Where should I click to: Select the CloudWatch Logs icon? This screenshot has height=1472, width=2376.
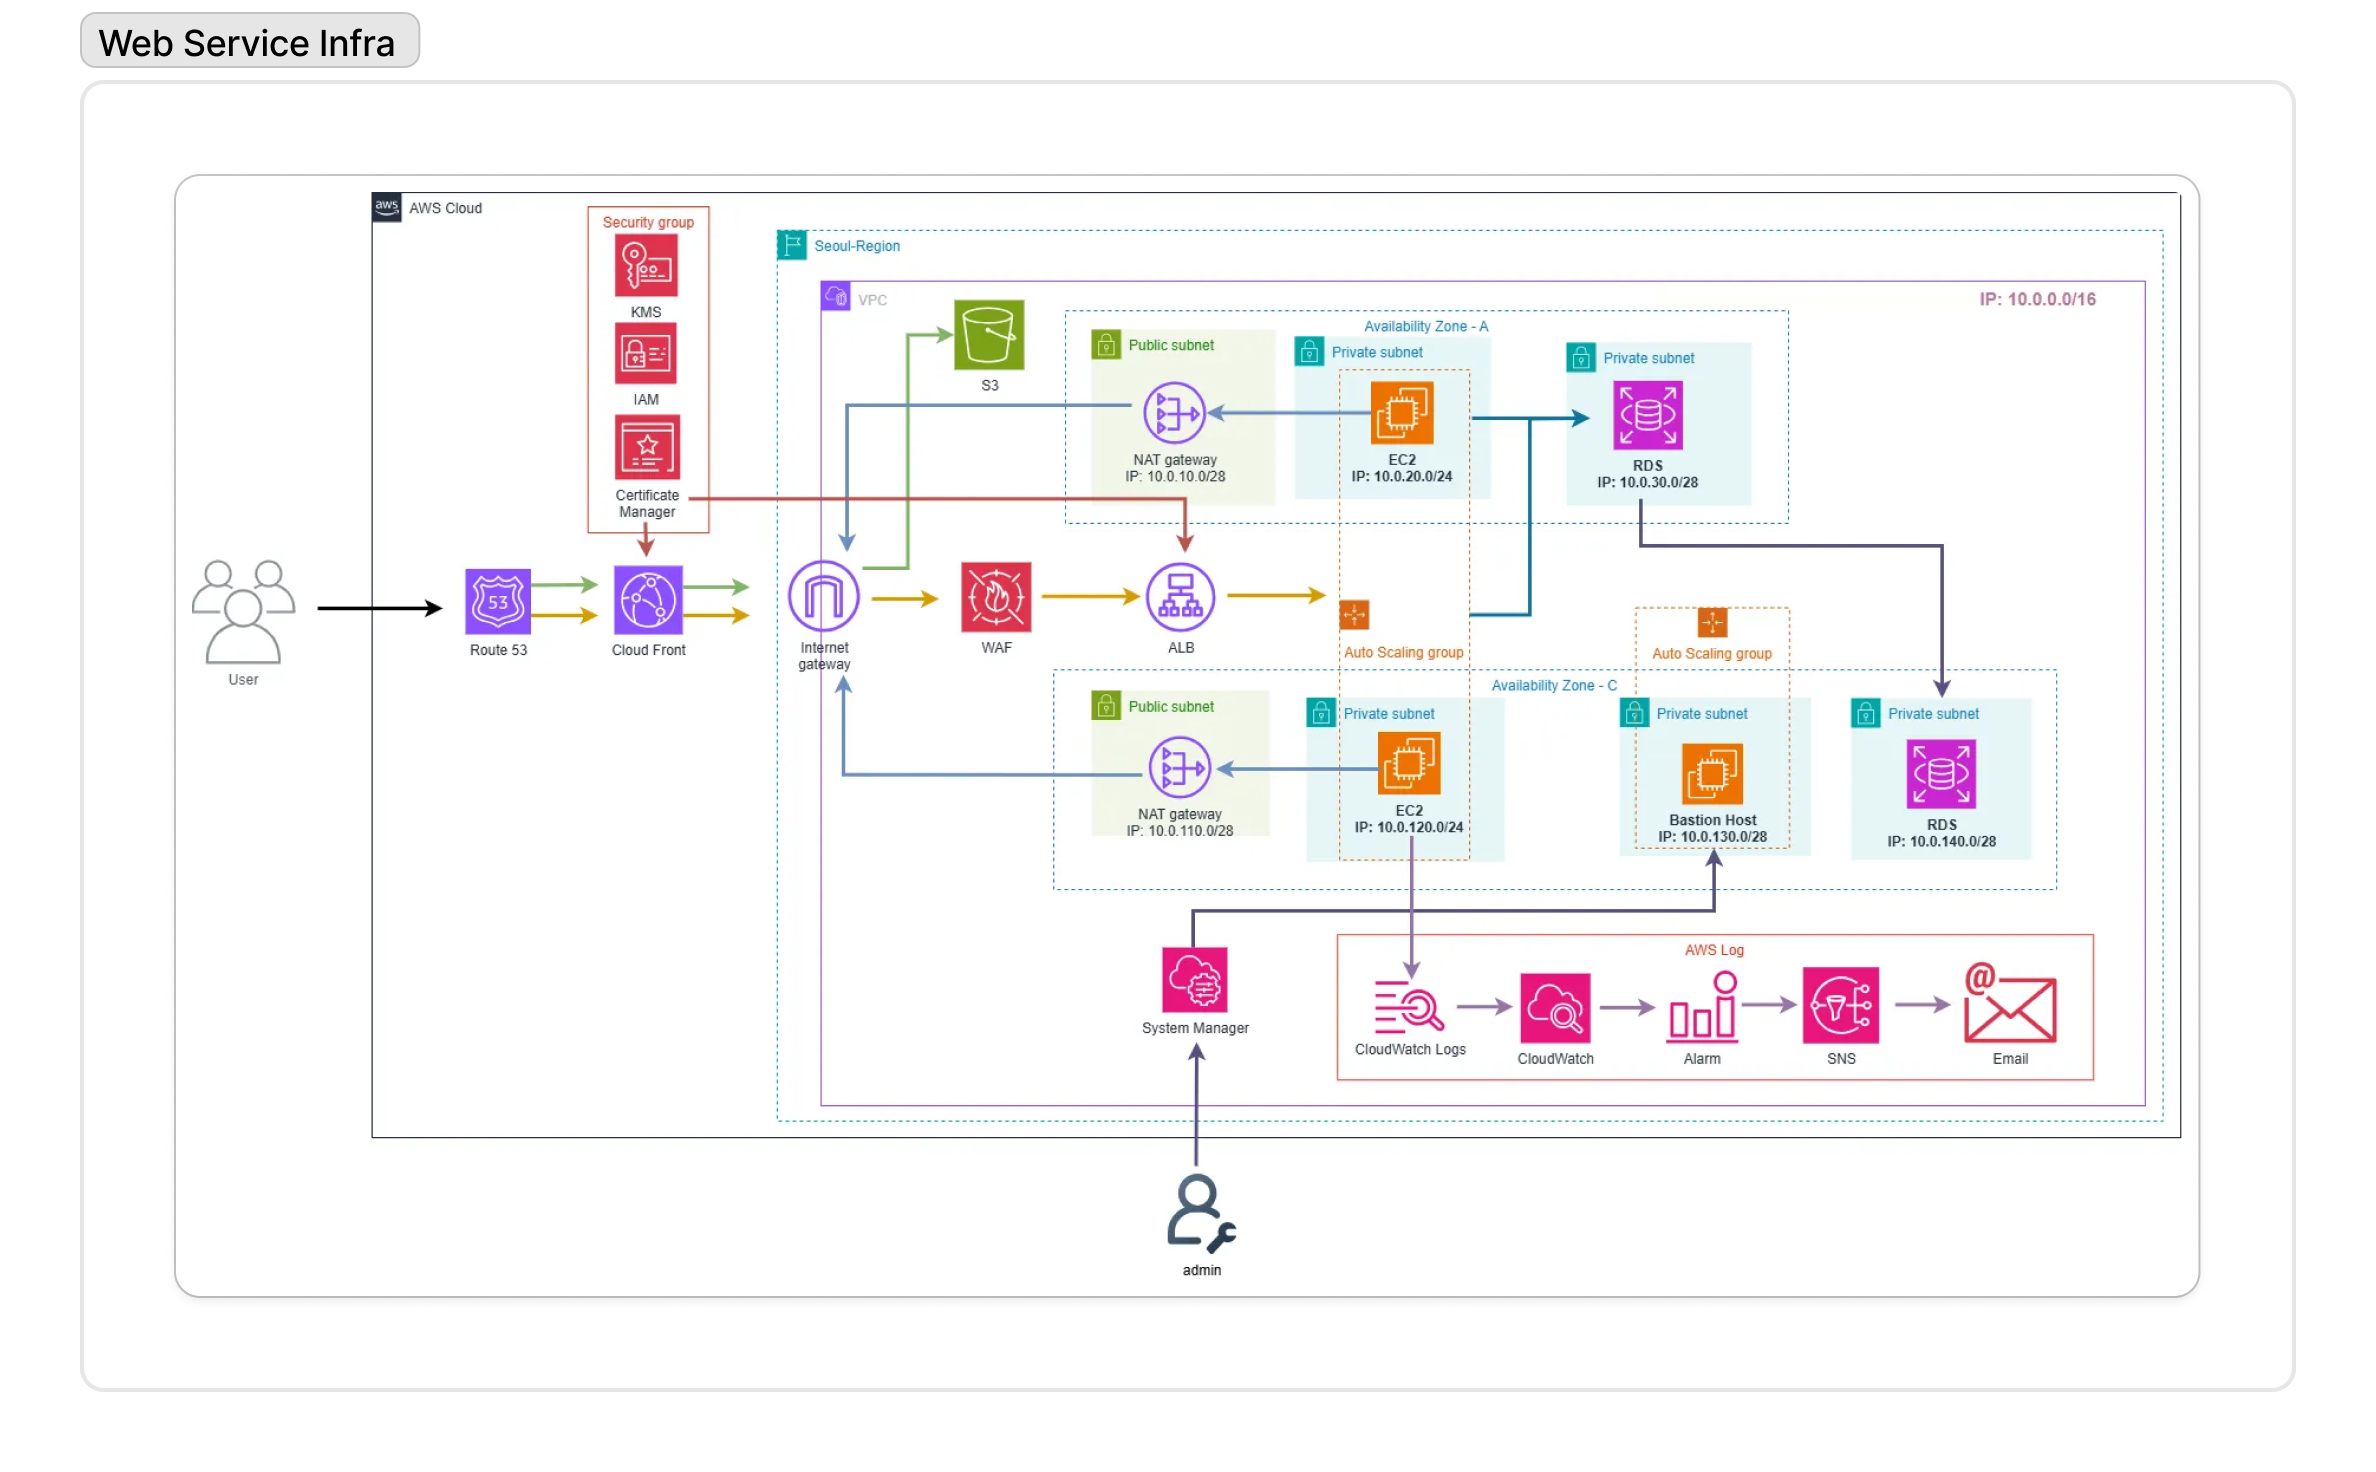[1408, 1006]
